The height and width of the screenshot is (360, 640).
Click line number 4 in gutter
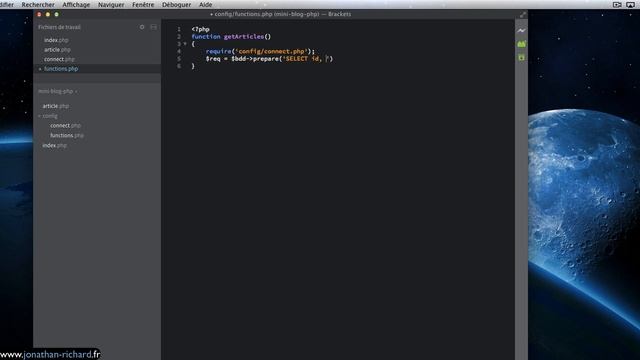click(x=179, y=51)
